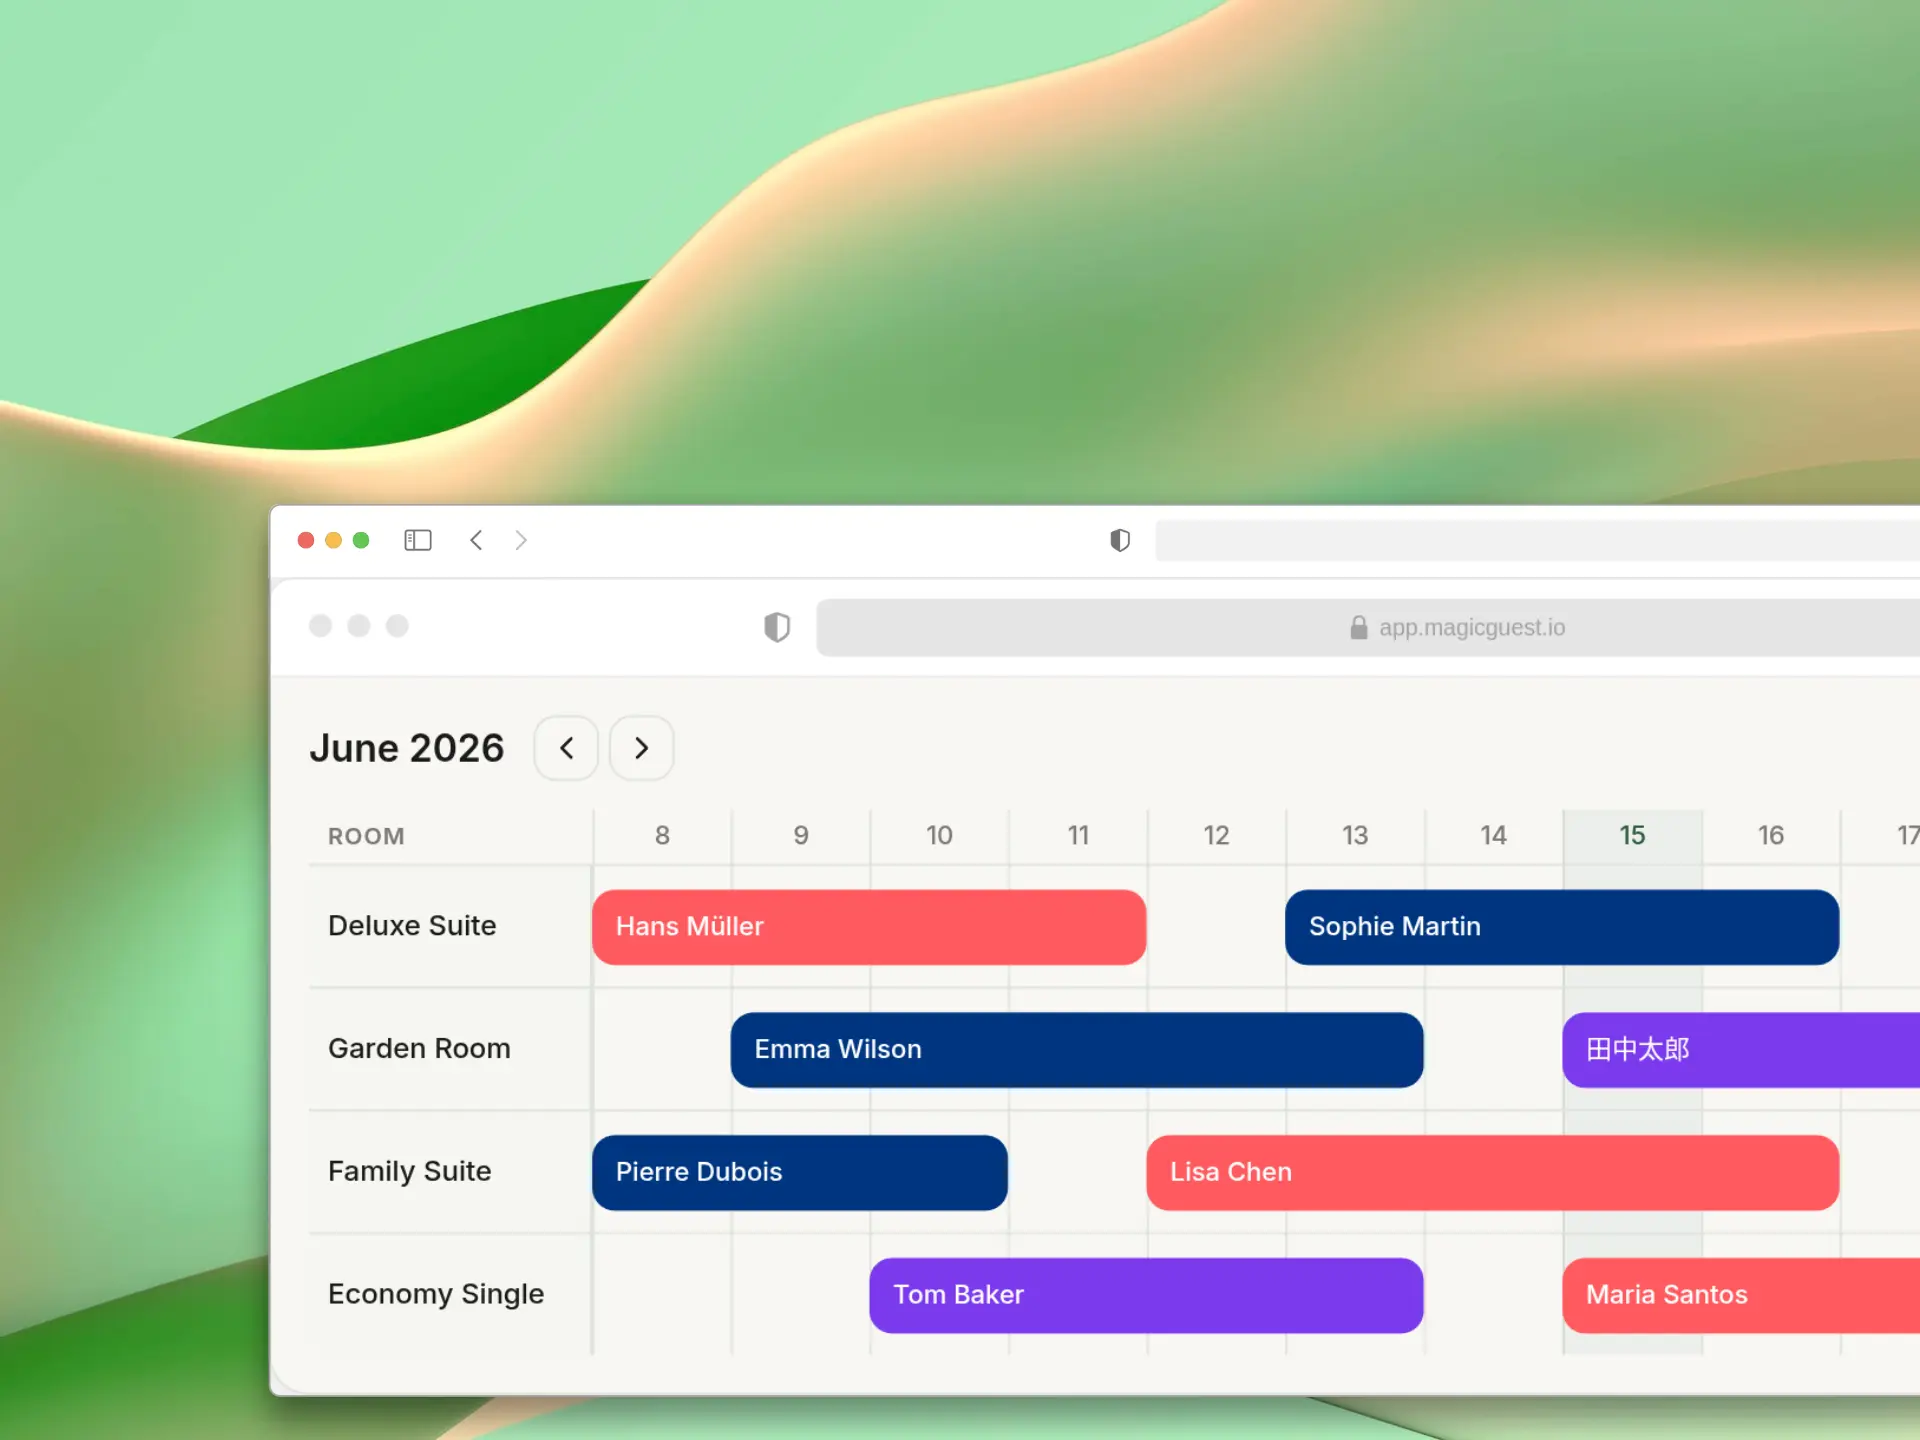This screenshot has height=1440, width=1920.
Task: Open Hans Müller reservation bar
Action: 869,927
